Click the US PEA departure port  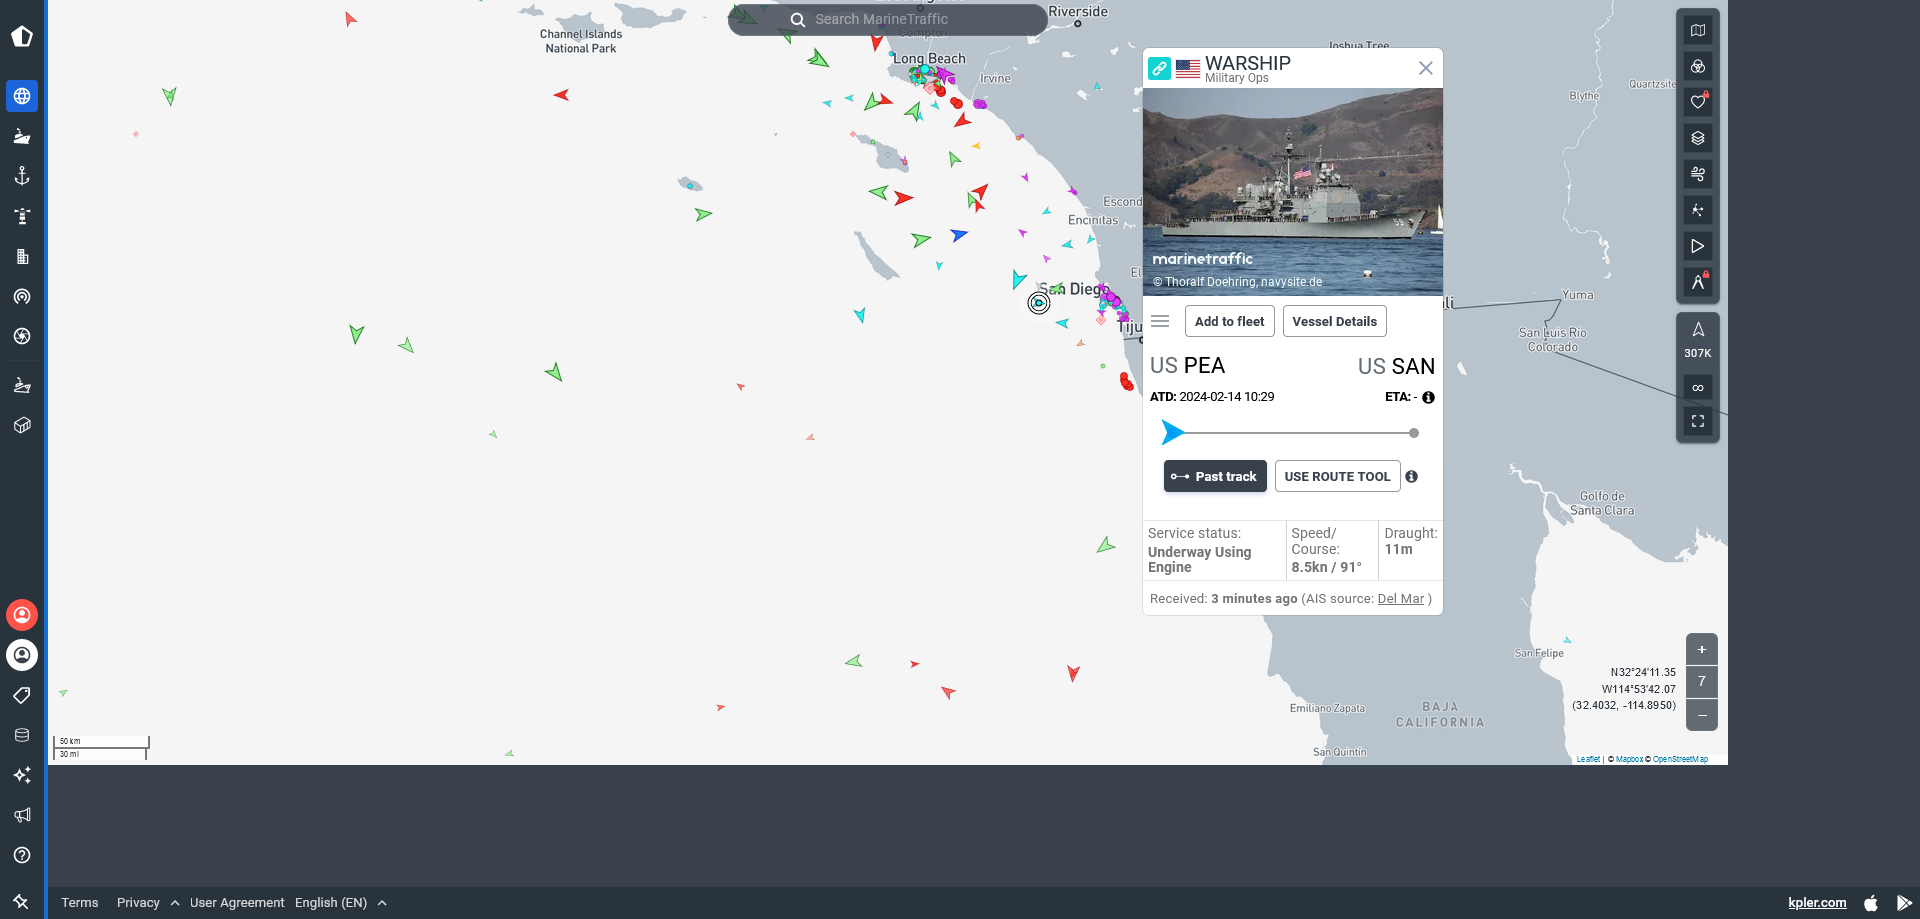pyautogui.click(x=1187, y=365)
